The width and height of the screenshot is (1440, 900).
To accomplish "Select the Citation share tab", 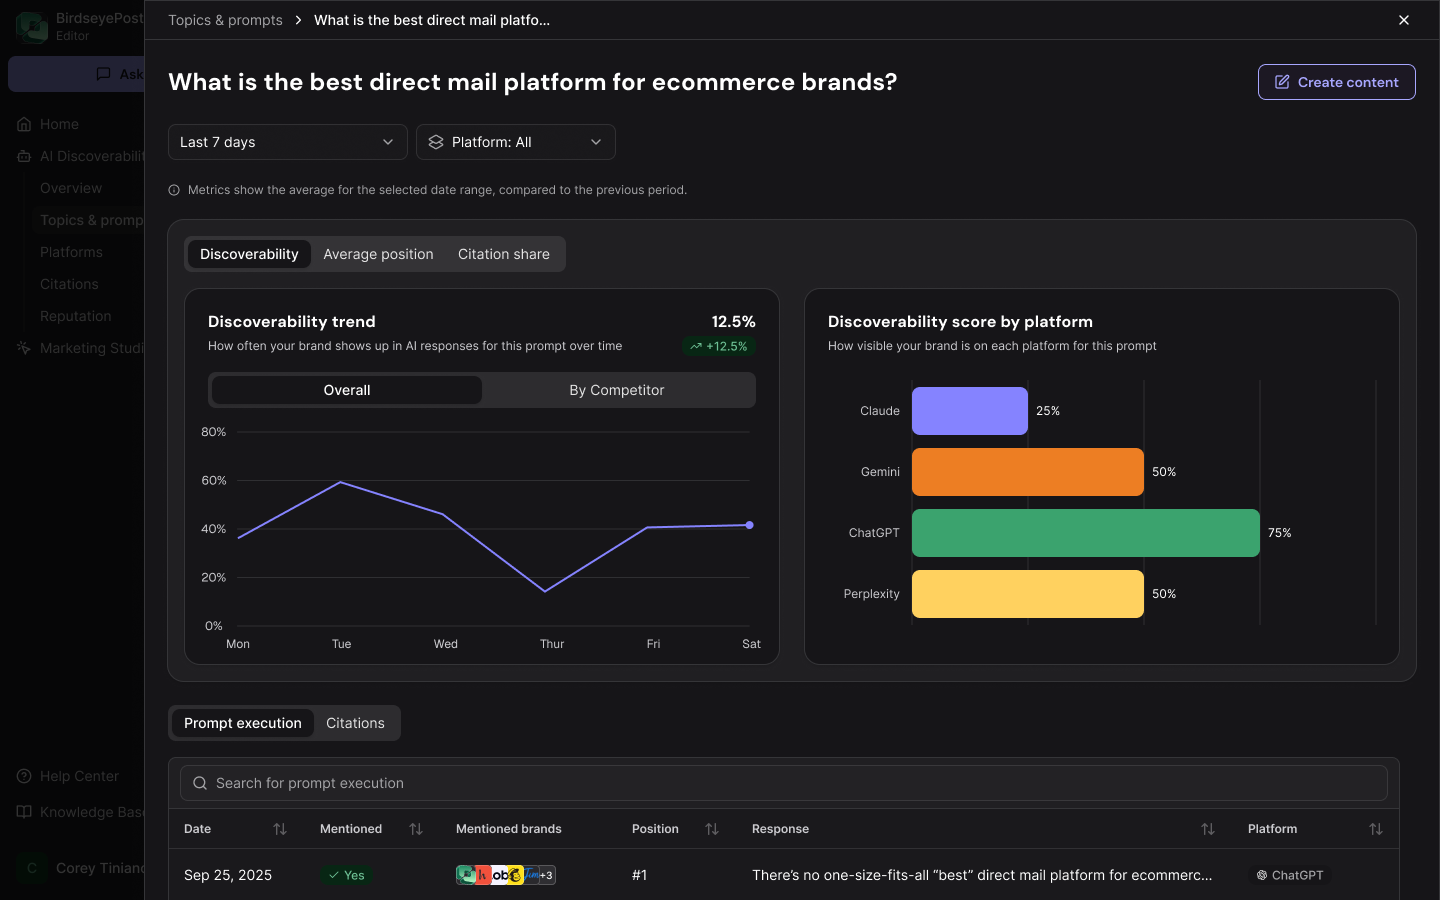I will click(x=504, y=254).
